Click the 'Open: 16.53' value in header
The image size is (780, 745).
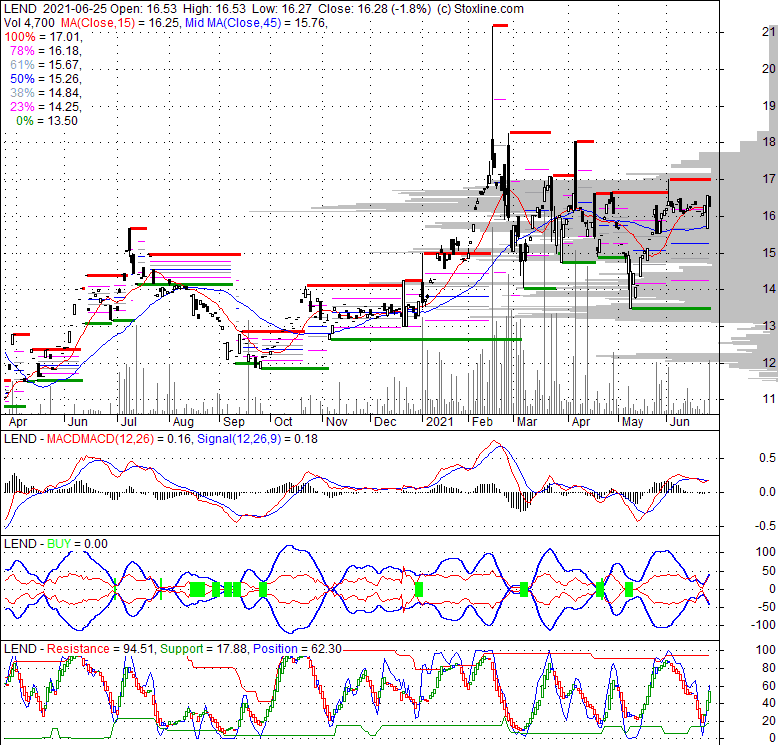(x=146, y=9)
